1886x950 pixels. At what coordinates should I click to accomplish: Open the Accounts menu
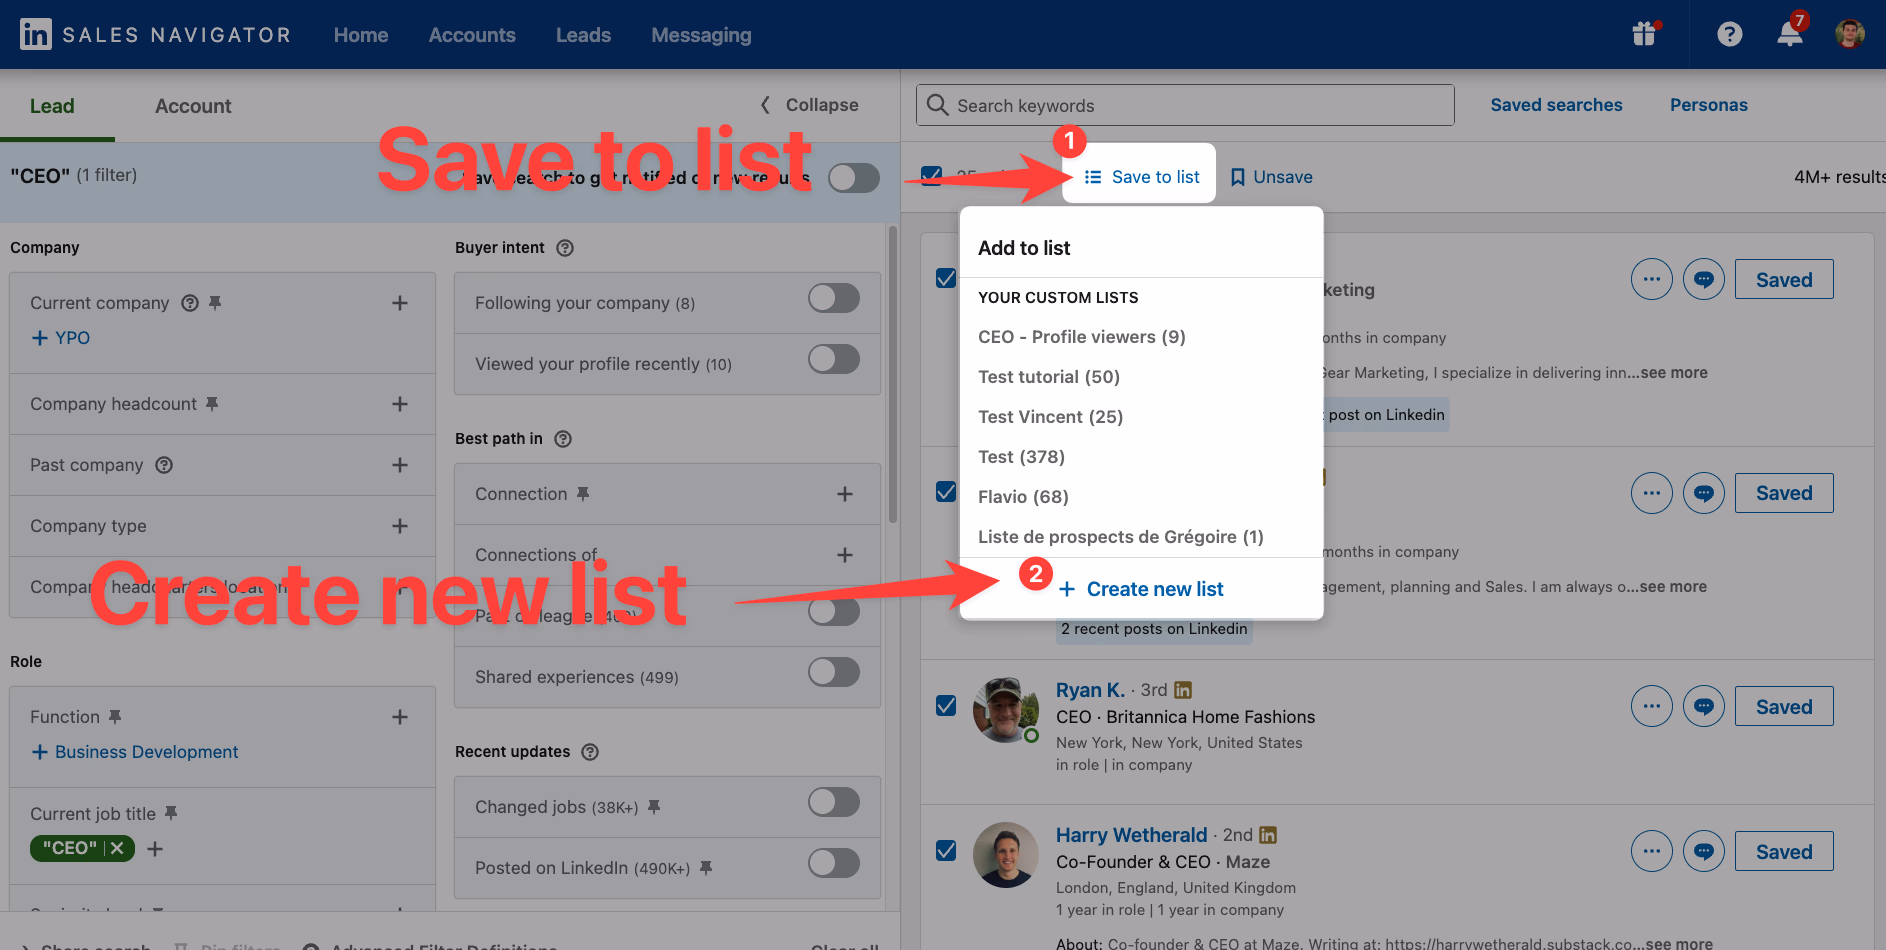[x=472, y=35]
